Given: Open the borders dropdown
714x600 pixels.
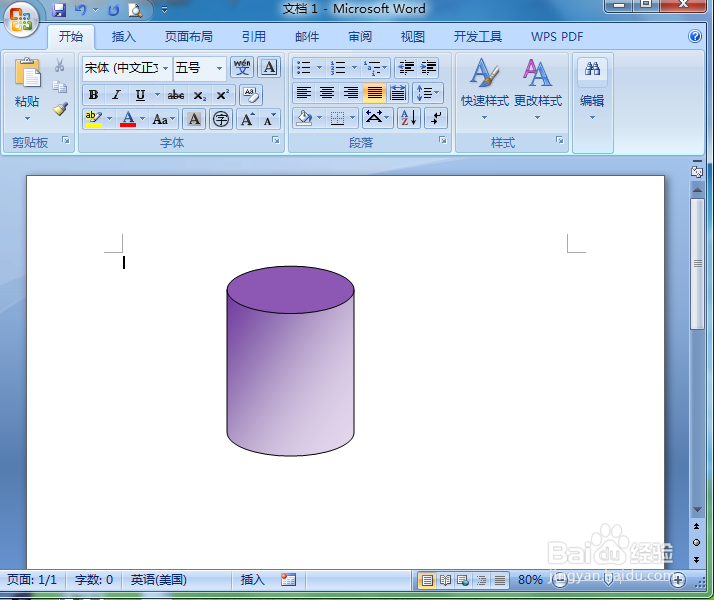Looking at the screenshot, I should tap(353, 118).
